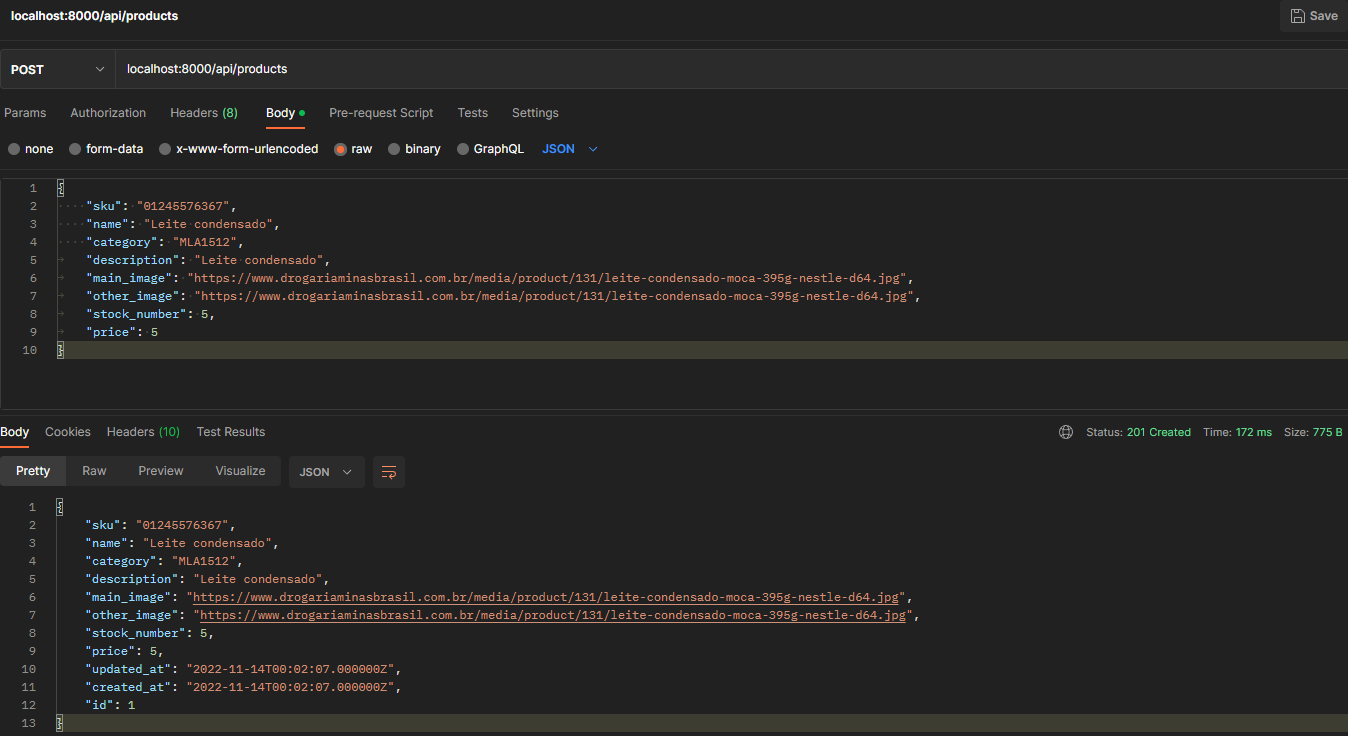
Task: Select the raw body type
Action: click(x=352, y=148)
